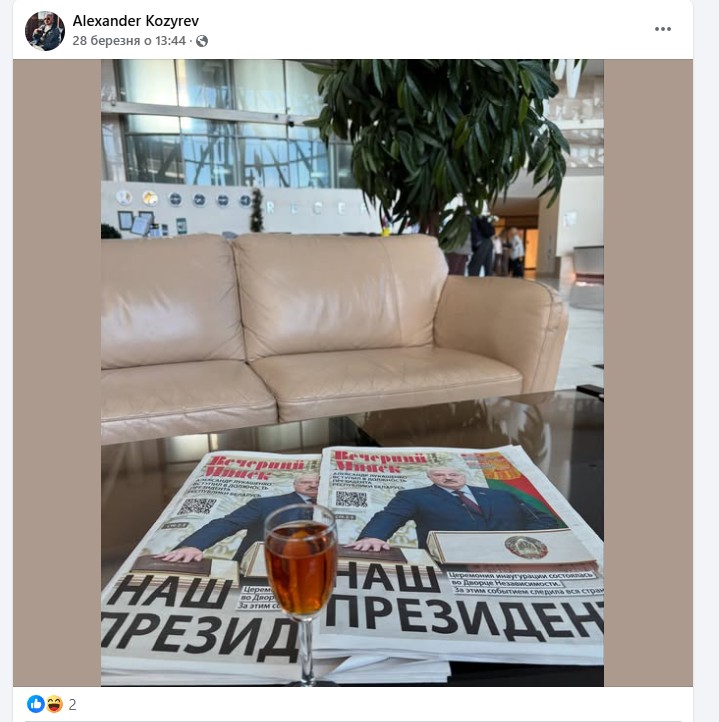Click the QR code on the right newspaper

point(351,499)
